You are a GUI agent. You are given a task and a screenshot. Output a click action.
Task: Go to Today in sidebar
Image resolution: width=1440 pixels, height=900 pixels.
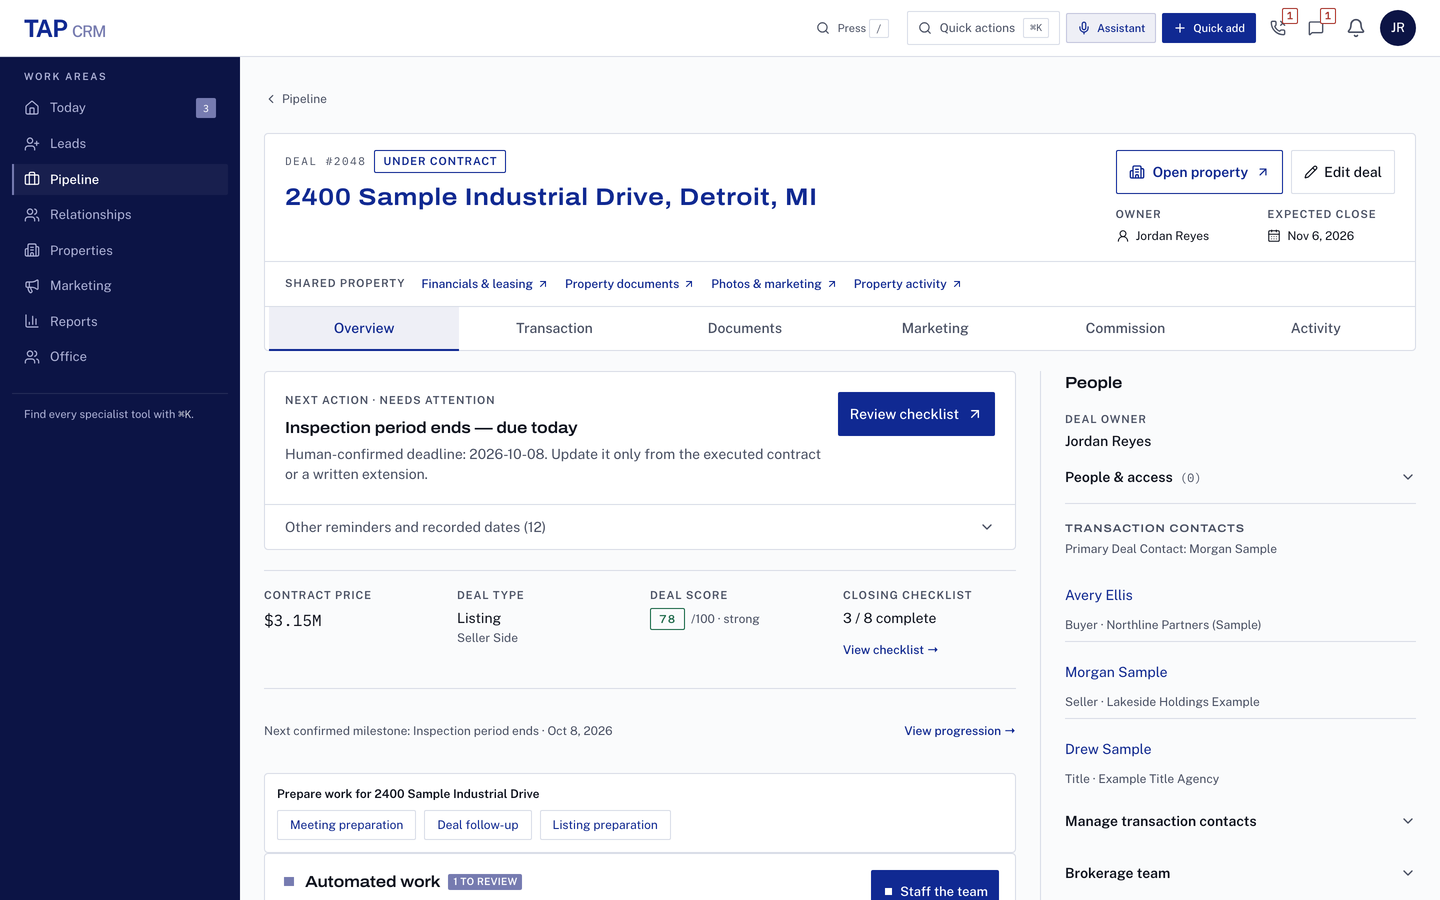click(x=120, y=108)
